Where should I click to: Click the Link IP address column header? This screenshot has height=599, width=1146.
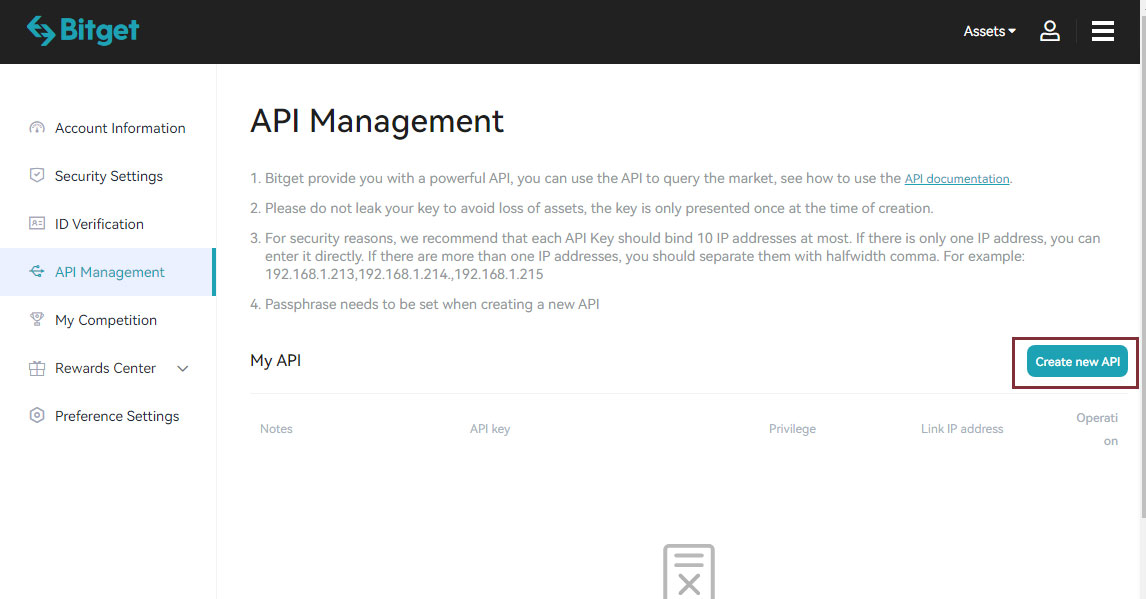tap(962, 429)
